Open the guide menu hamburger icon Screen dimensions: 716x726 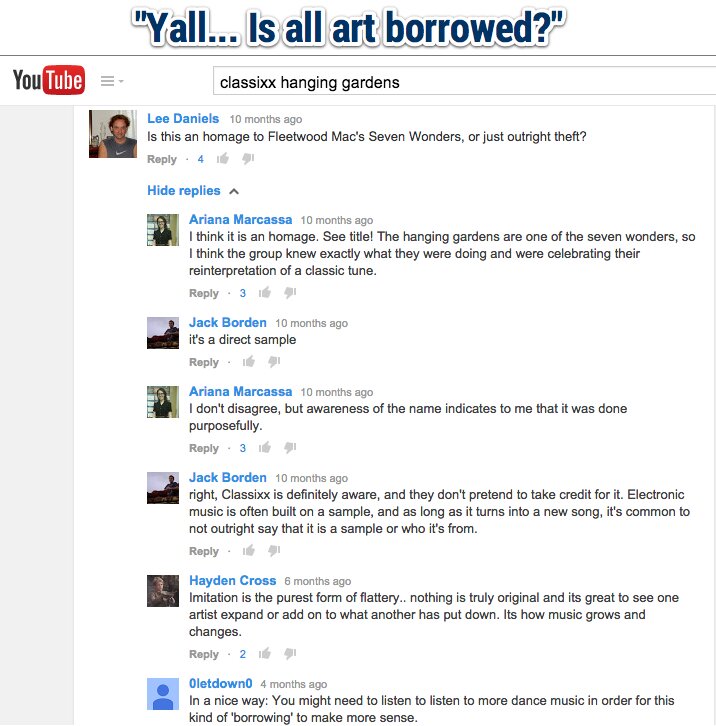coord(107,81)
